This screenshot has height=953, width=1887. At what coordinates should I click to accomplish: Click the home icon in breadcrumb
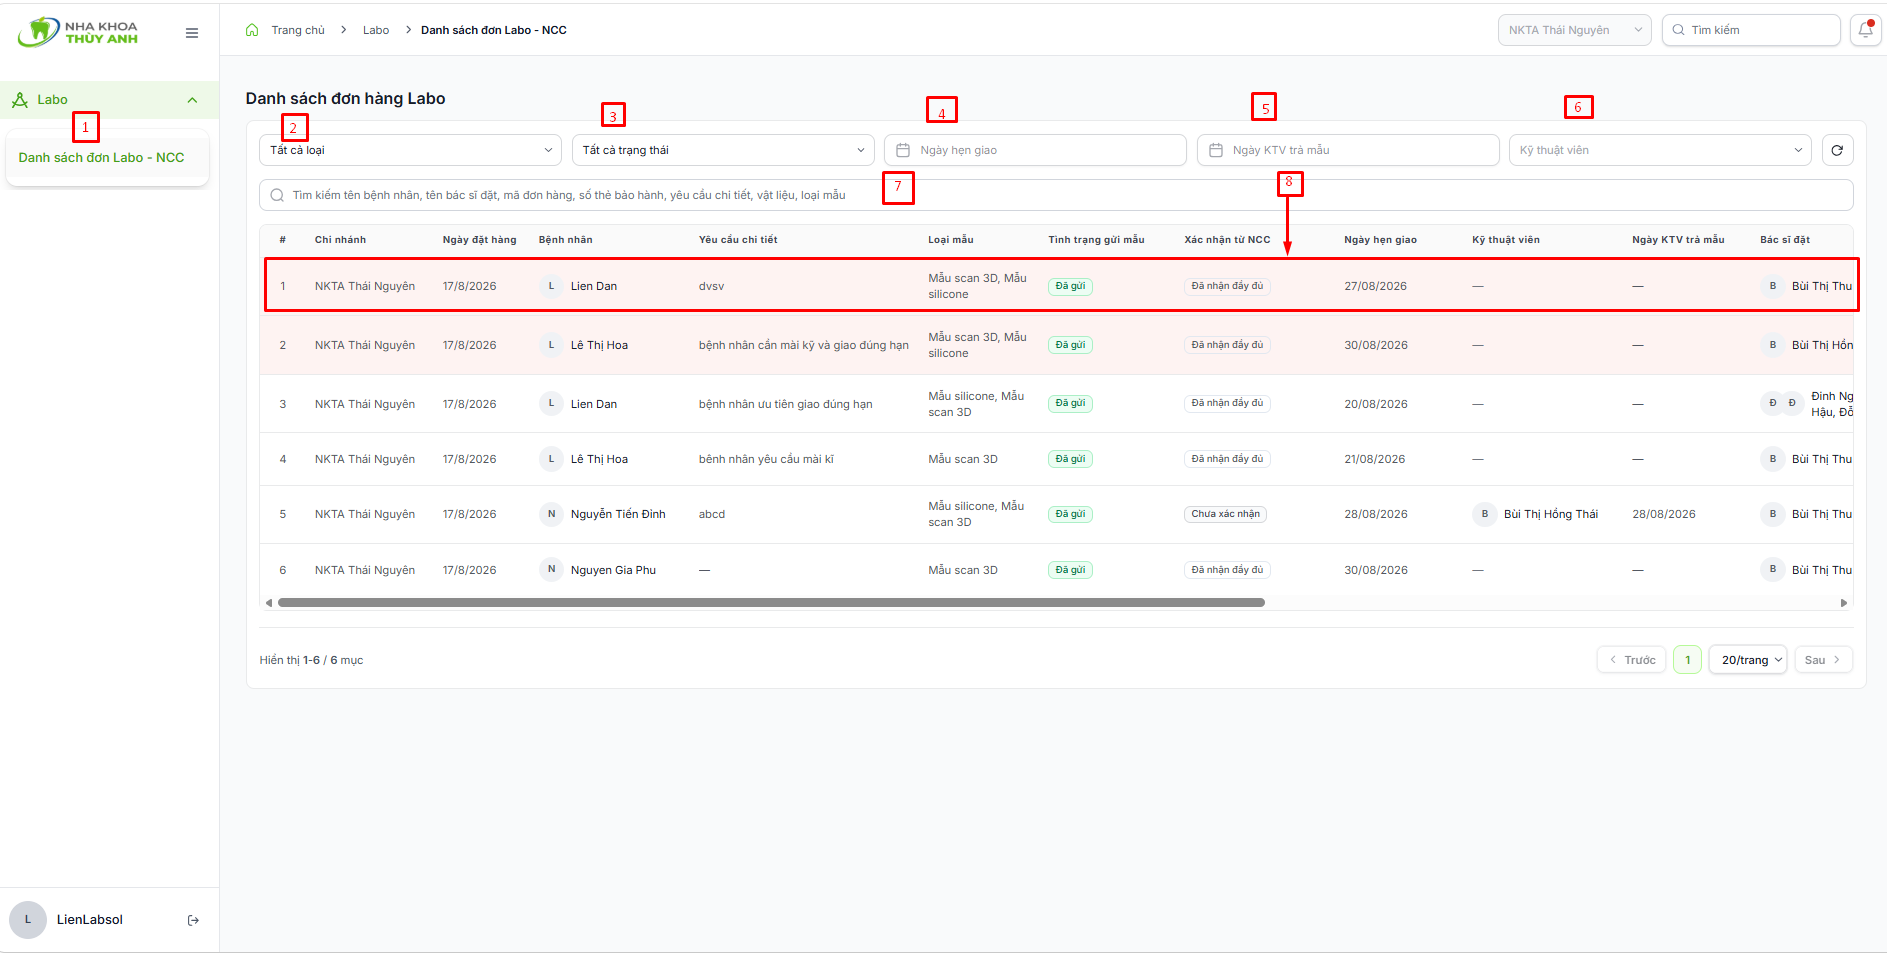click(x=252, y=30)
